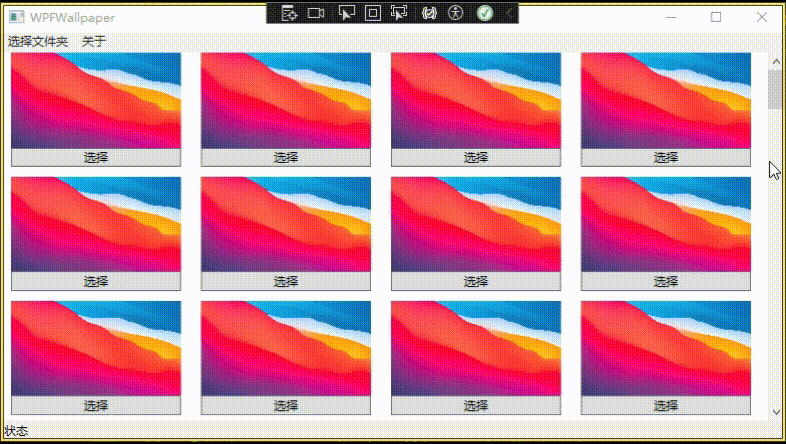This screenshot has height=444, width=786.
Task: Click 选择 under third row, second wallpaper
Action: [x=286, y=405]
